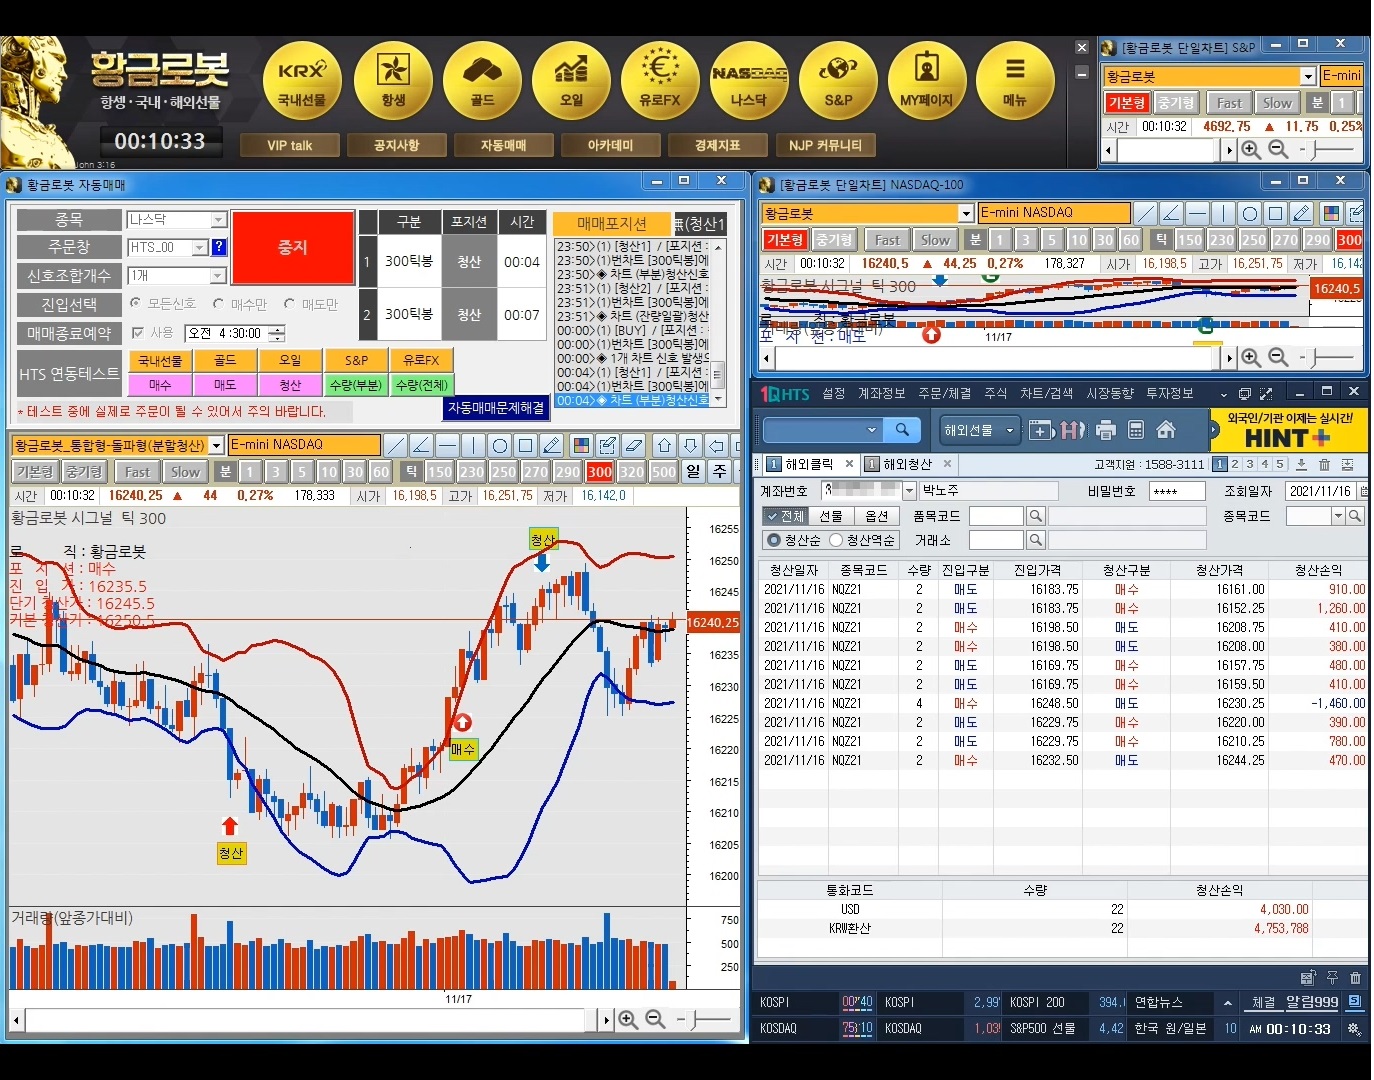Select the rectangle drawing tool in main chart
The height and width of the screenshot is (1080, 1374).
pyautogui.click(x=525, y=445)
